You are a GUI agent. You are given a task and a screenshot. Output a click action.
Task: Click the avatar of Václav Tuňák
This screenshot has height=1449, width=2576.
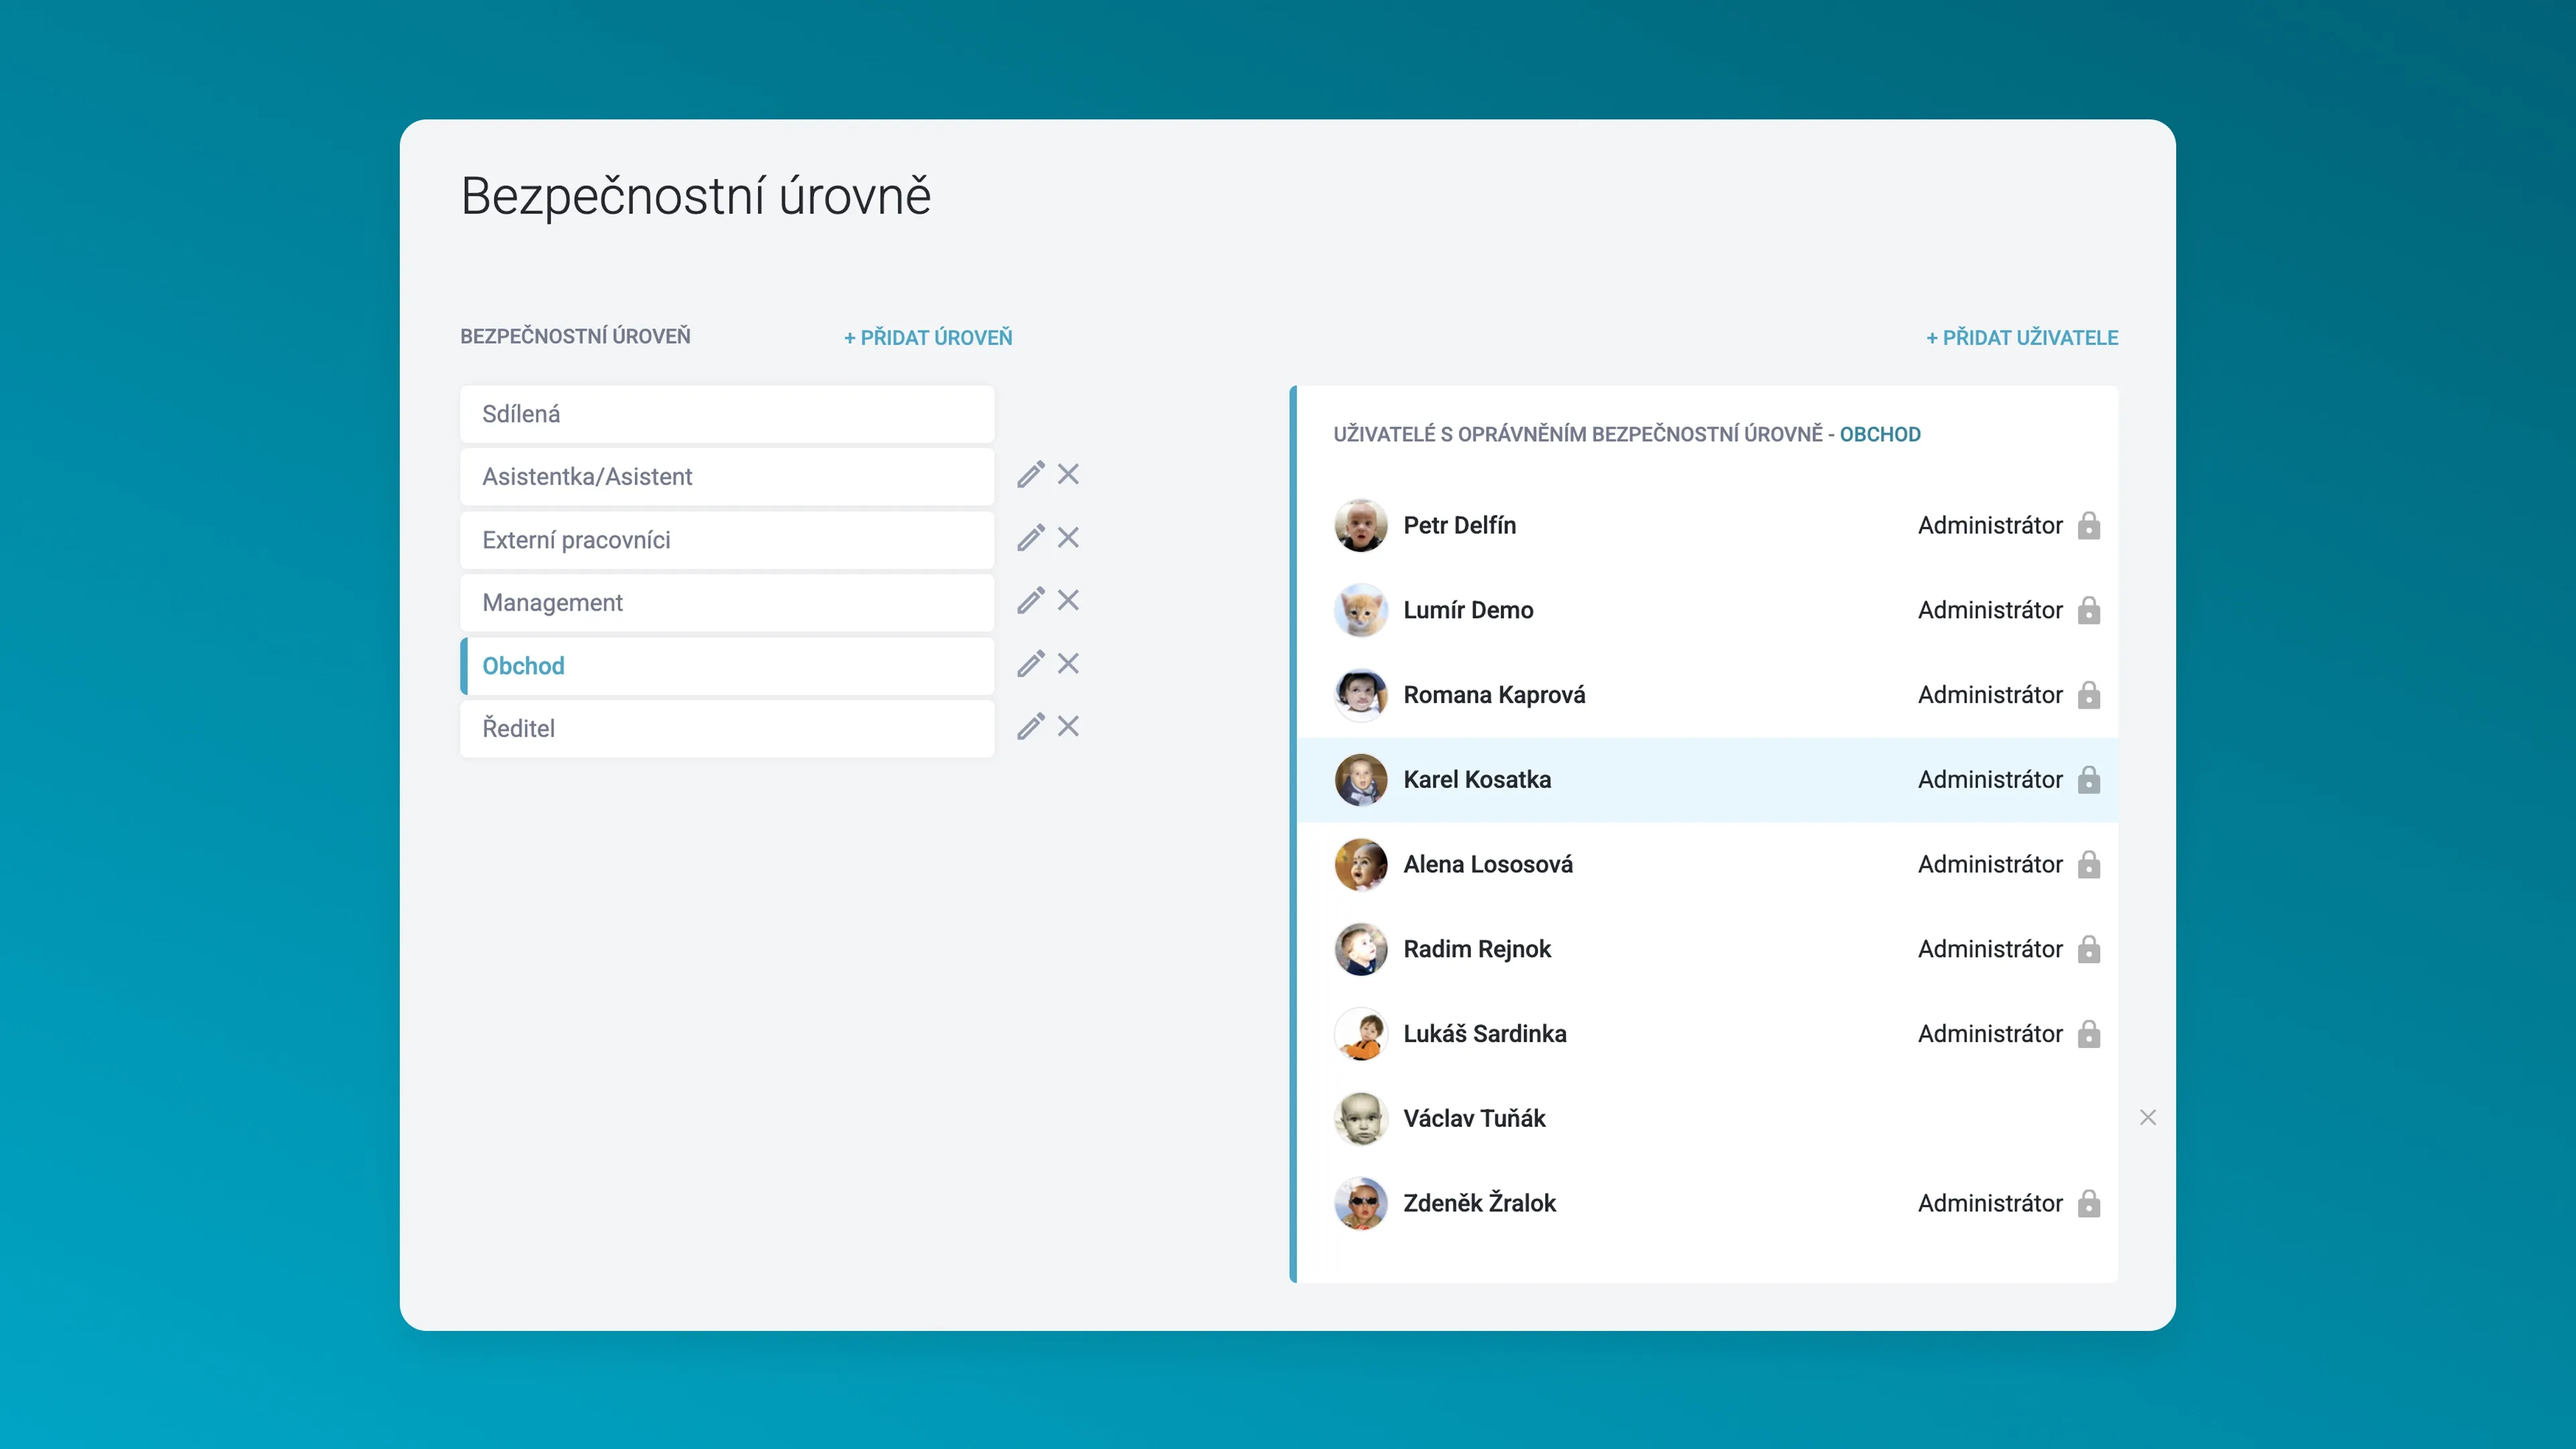pos(1361,1119)
